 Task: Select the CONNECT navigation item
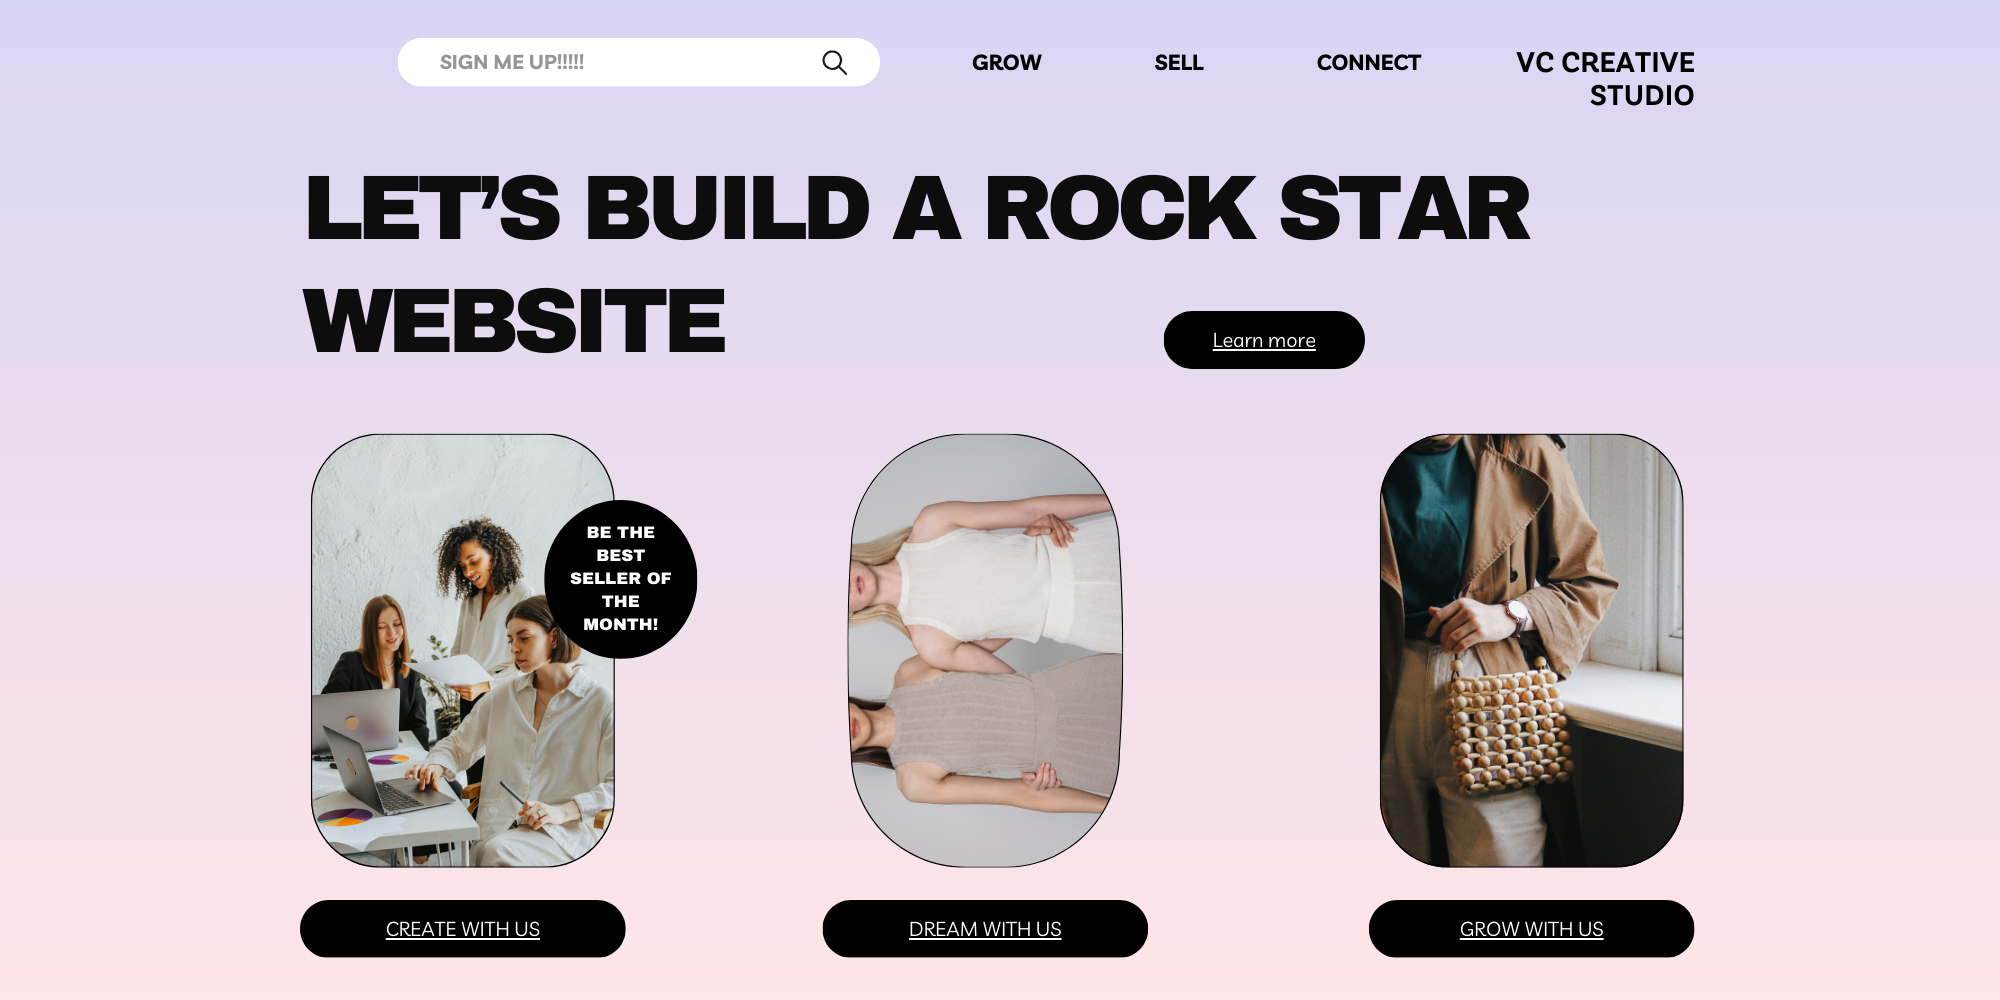tap(1368, 62)
